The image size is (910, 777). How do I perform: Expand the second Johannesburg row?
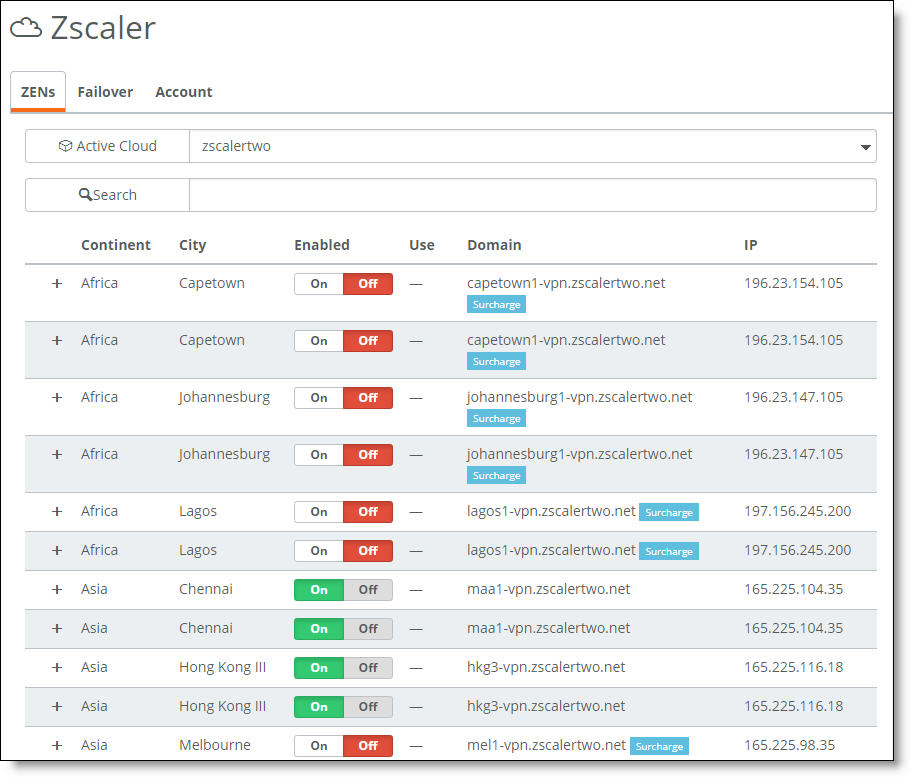point(57,454)
